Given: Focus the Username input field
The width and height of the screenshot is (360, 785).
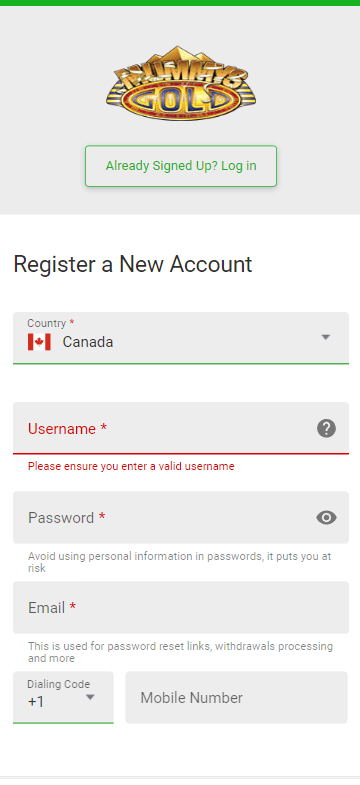Looking at the screenshot, I should coord(181,428).
